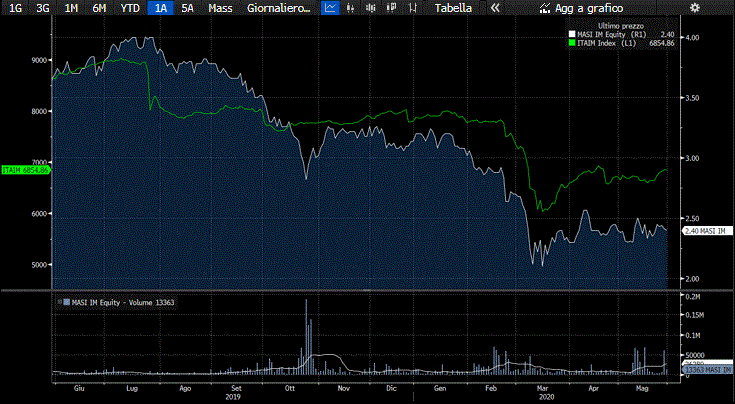
Task: Select the Mass maximum range
Action: (220, 8)
